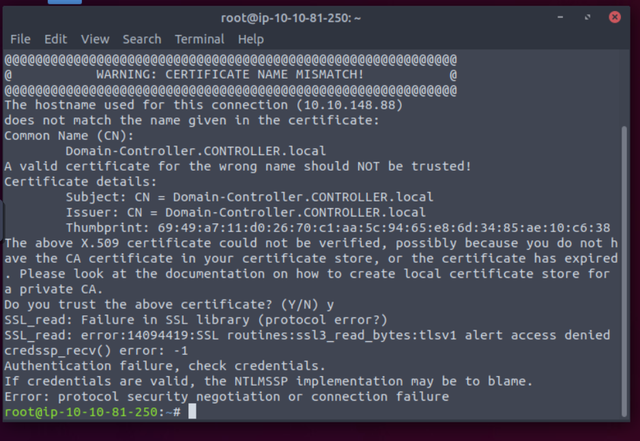This screenshot has height=441, width=640.
Task: Close the terminal with red X
Action: (615, 17)
